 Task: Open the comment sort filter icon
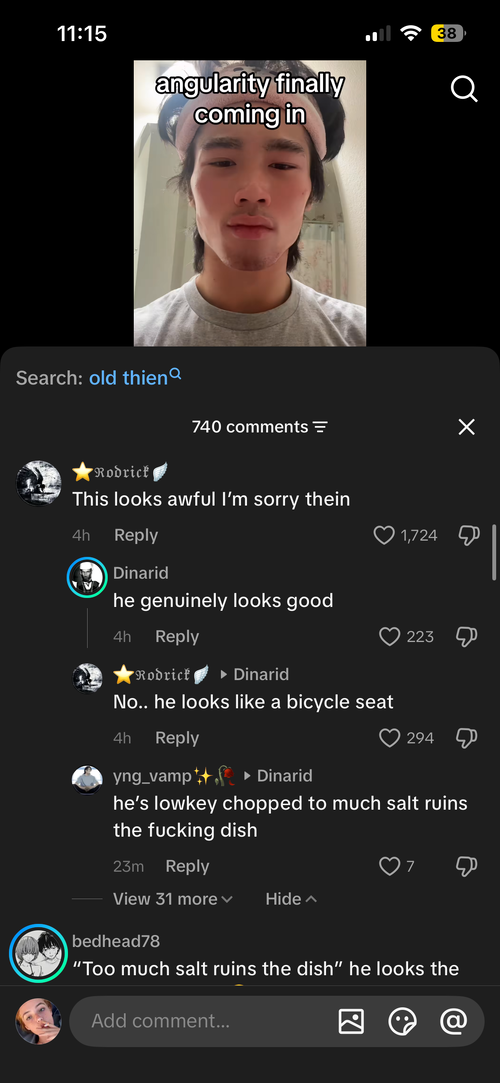(320, 428)
